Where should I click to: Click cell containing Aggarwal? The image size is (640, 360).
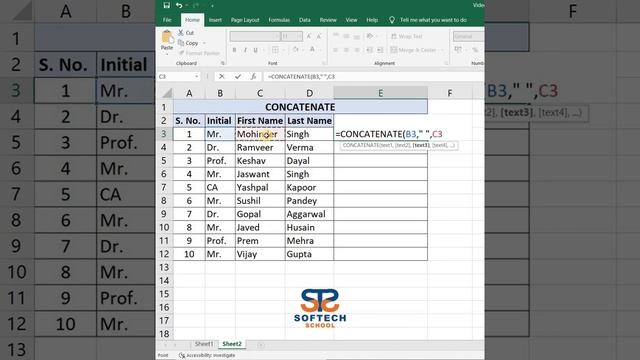pyautogui.click(x=309, y=214)
